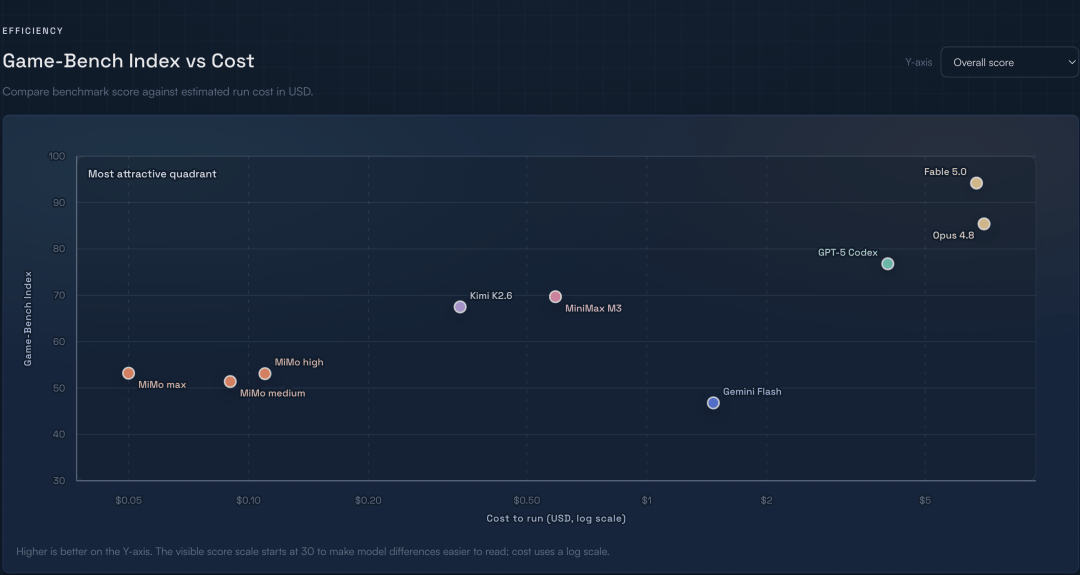1080x575 pixels.
Task: Click the 'Y-axis' label beside the dropdown
Action: (x=919, y=63)
